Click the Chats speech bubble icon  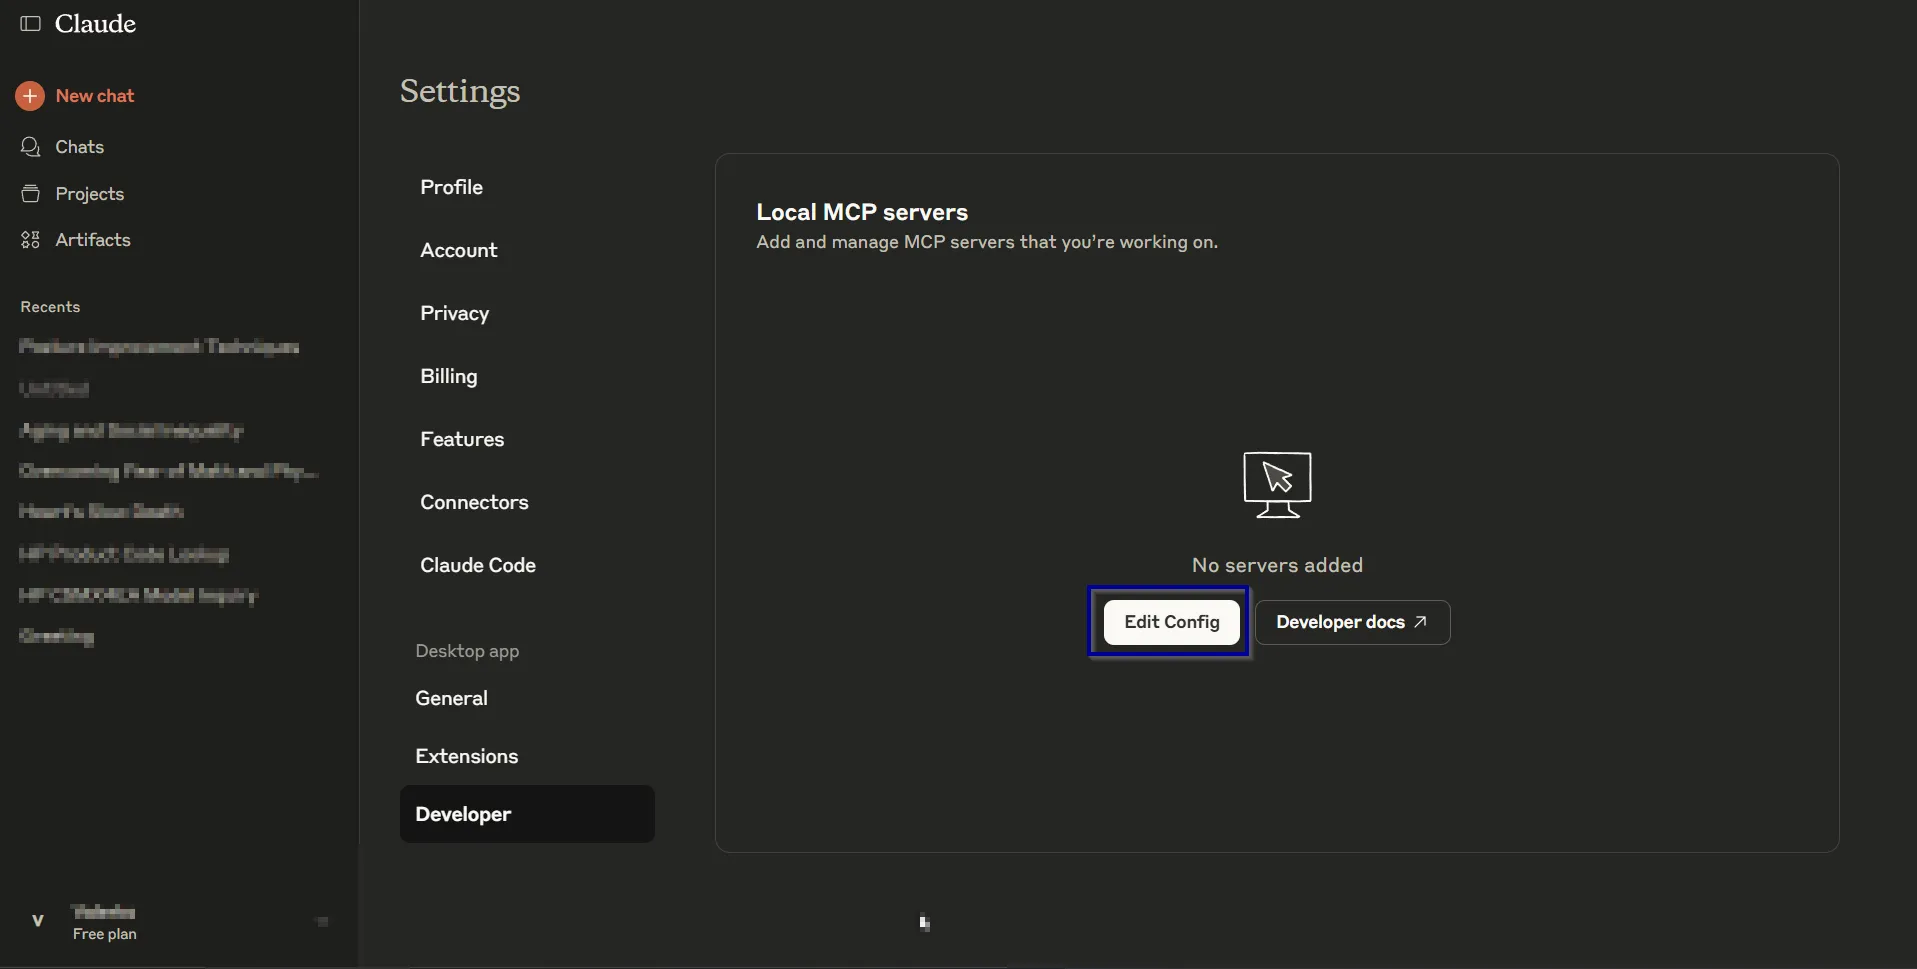click(31, 147)
